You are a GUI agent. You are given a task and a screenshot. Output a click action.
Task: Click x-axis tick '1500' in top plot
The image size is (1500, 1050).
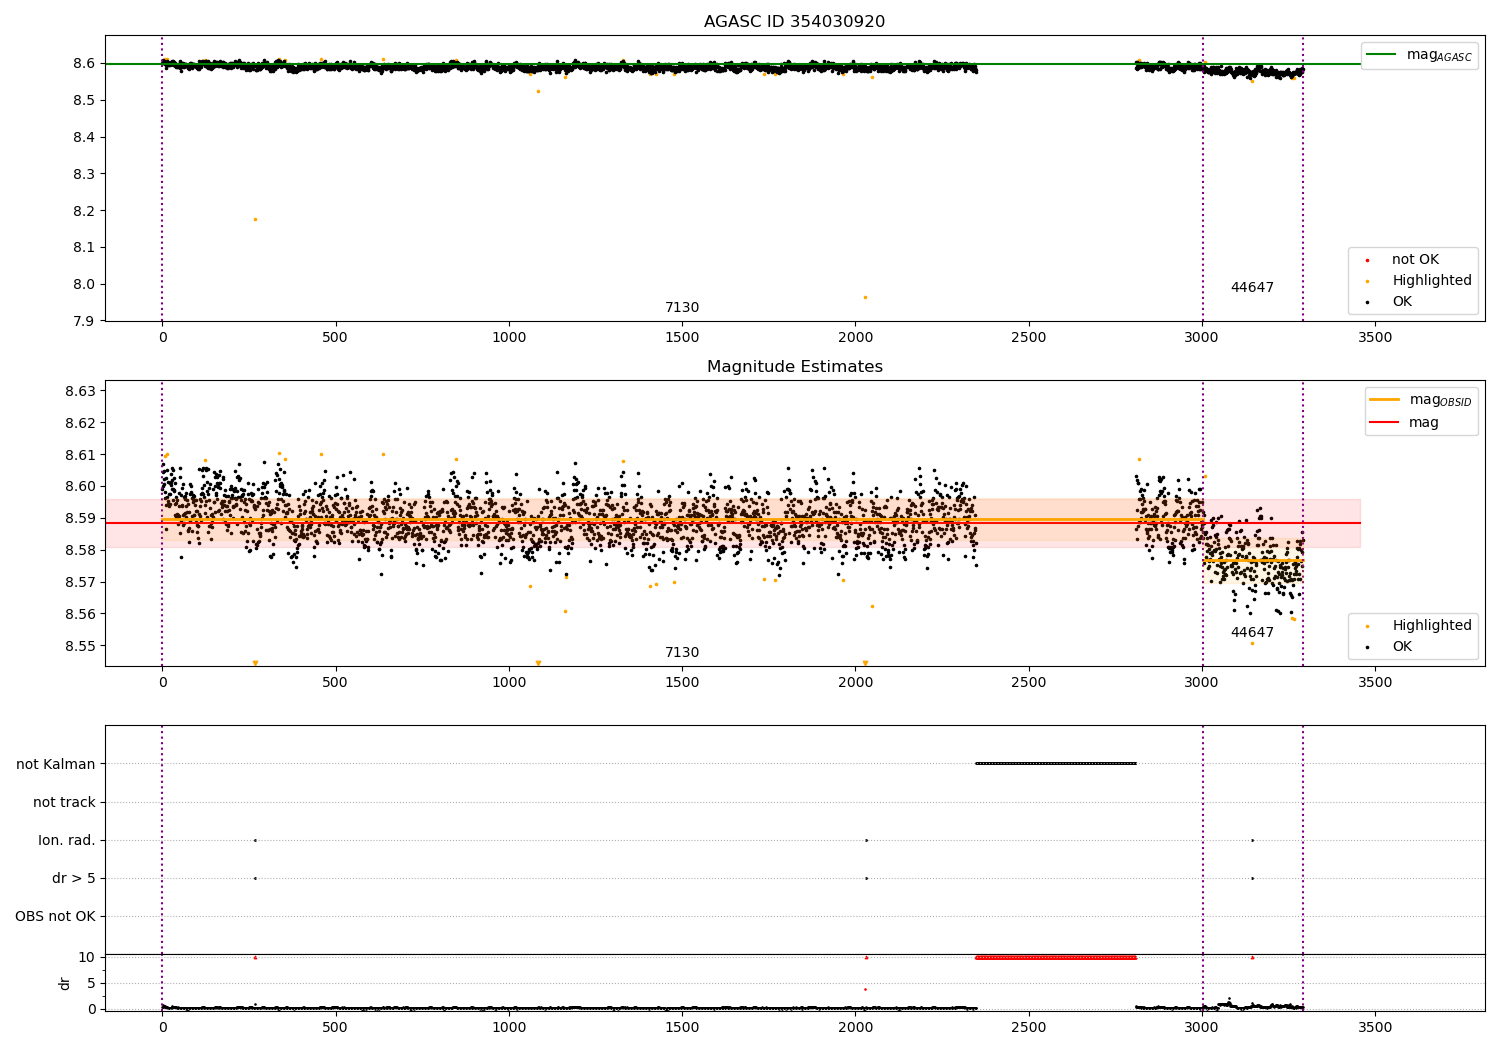[x=682, y=338]
